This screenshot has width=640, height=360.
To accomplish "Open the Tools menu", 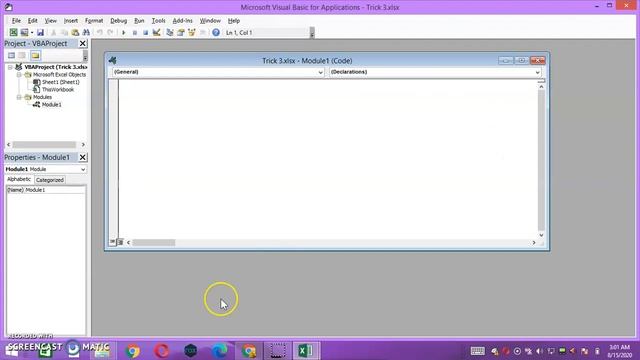I will (x=158, y=20).
